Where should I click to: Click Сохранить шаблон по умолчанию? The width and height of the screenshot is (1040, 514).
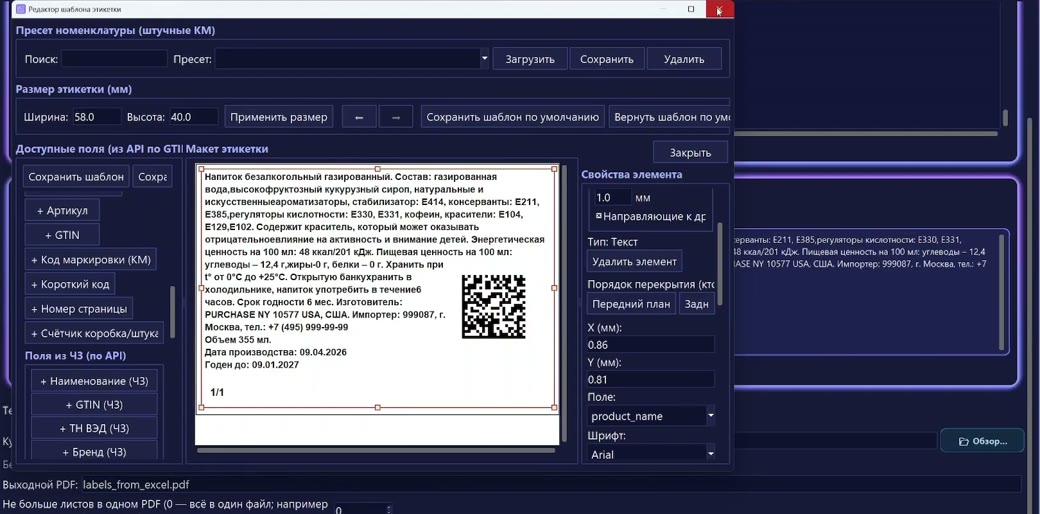pyautogui.click(x=513, y=117)
